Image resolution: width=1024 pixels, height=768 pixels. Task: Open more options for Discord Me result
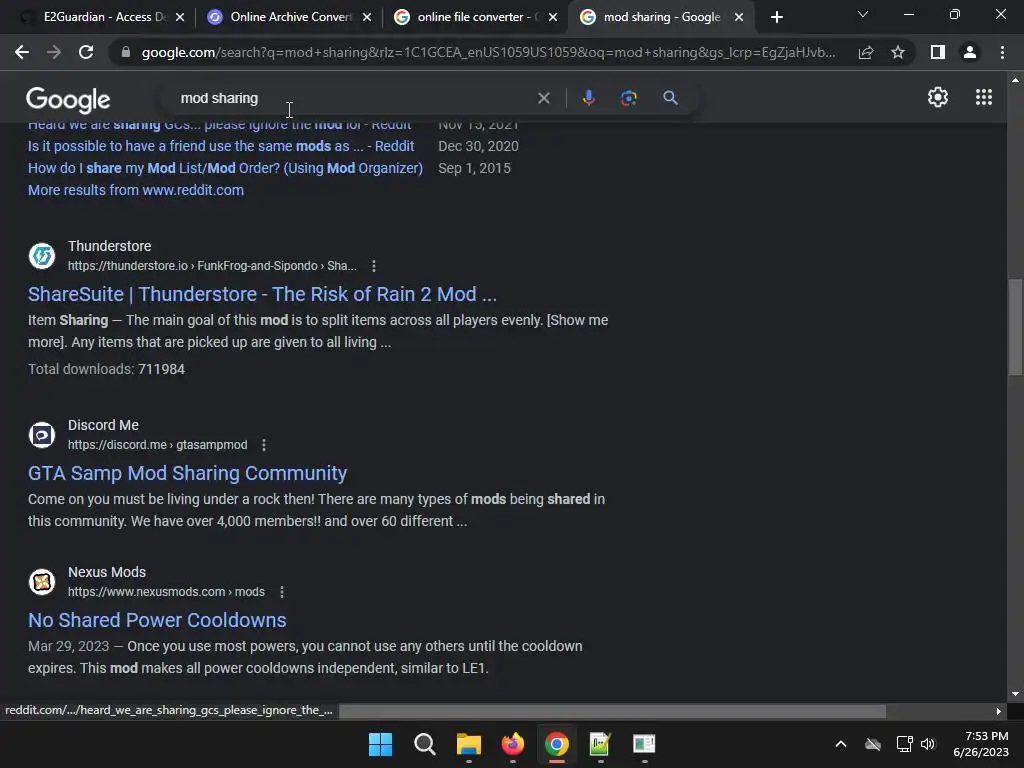[x=264, y=445]
